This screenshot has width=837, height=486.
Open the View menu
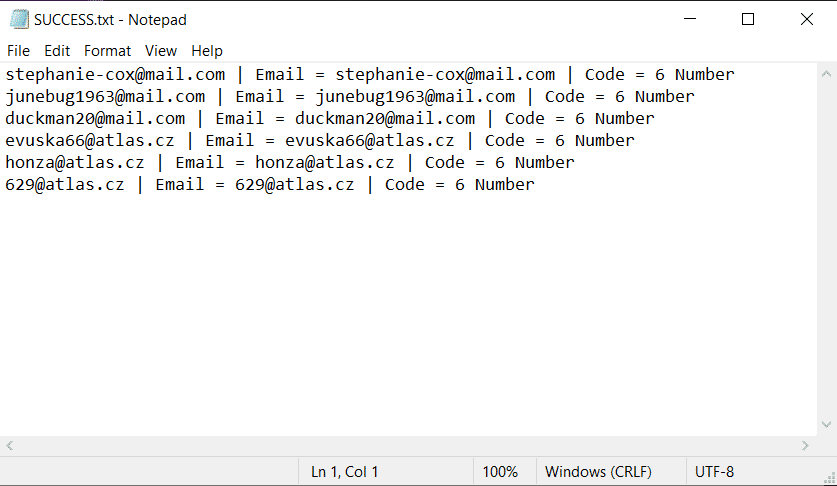160,50
